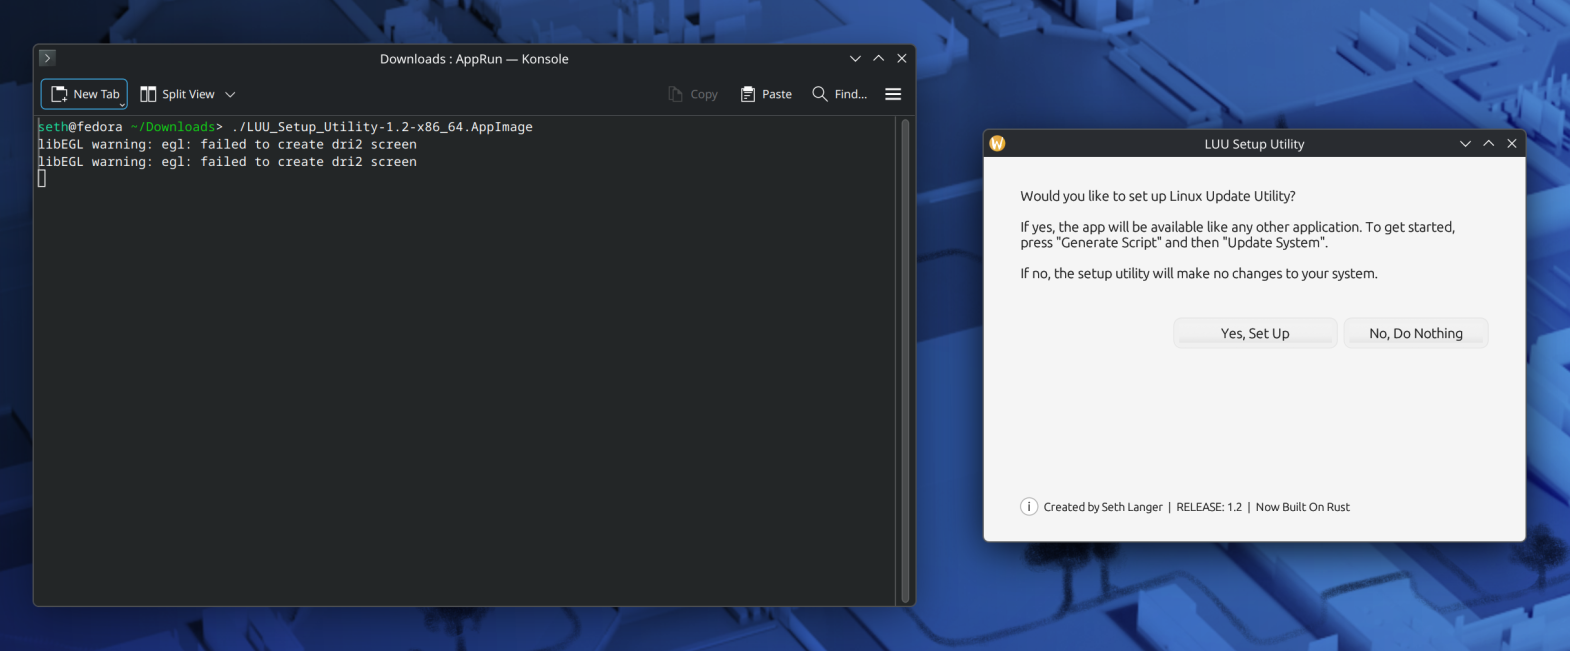Minimize the Konsole window
This screenshot has width=1570, height=651.
(x=855, y=58)
